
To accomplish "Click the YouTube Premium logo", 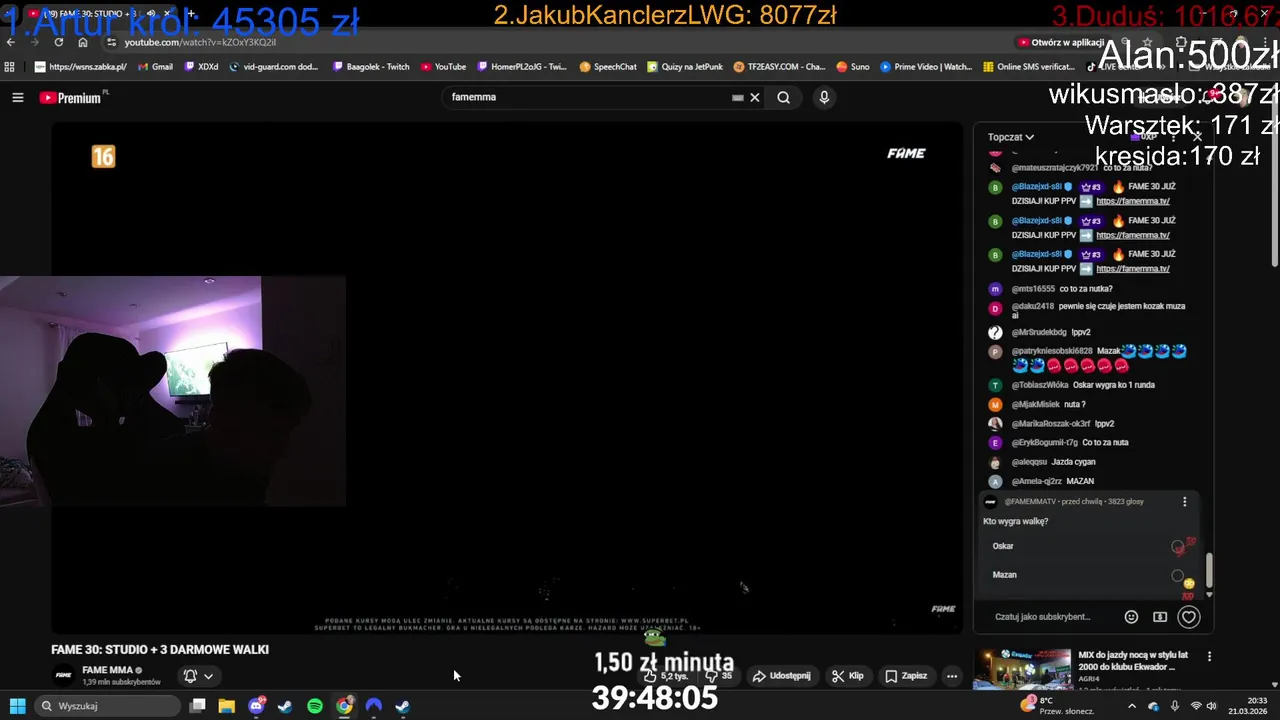I will click(x=70, y=97).
